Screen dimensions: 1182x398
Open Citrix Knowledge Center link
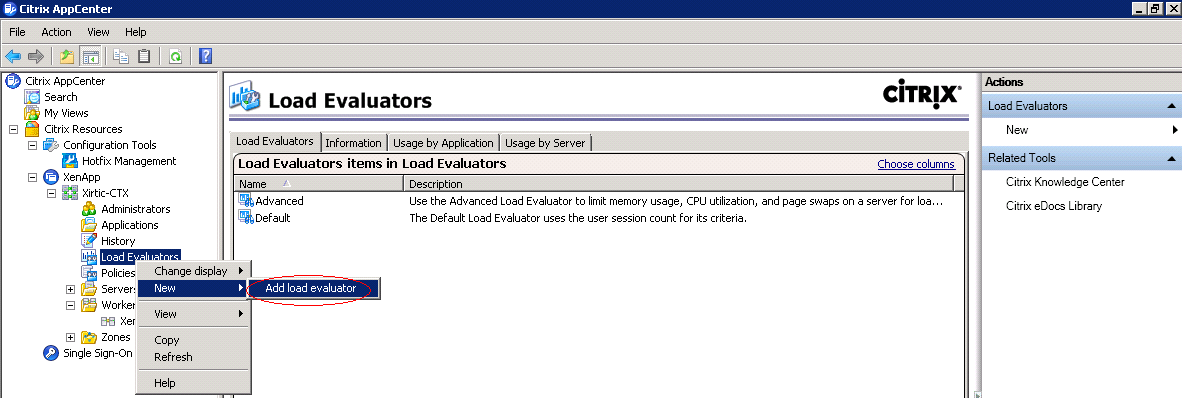[1065, 182]
